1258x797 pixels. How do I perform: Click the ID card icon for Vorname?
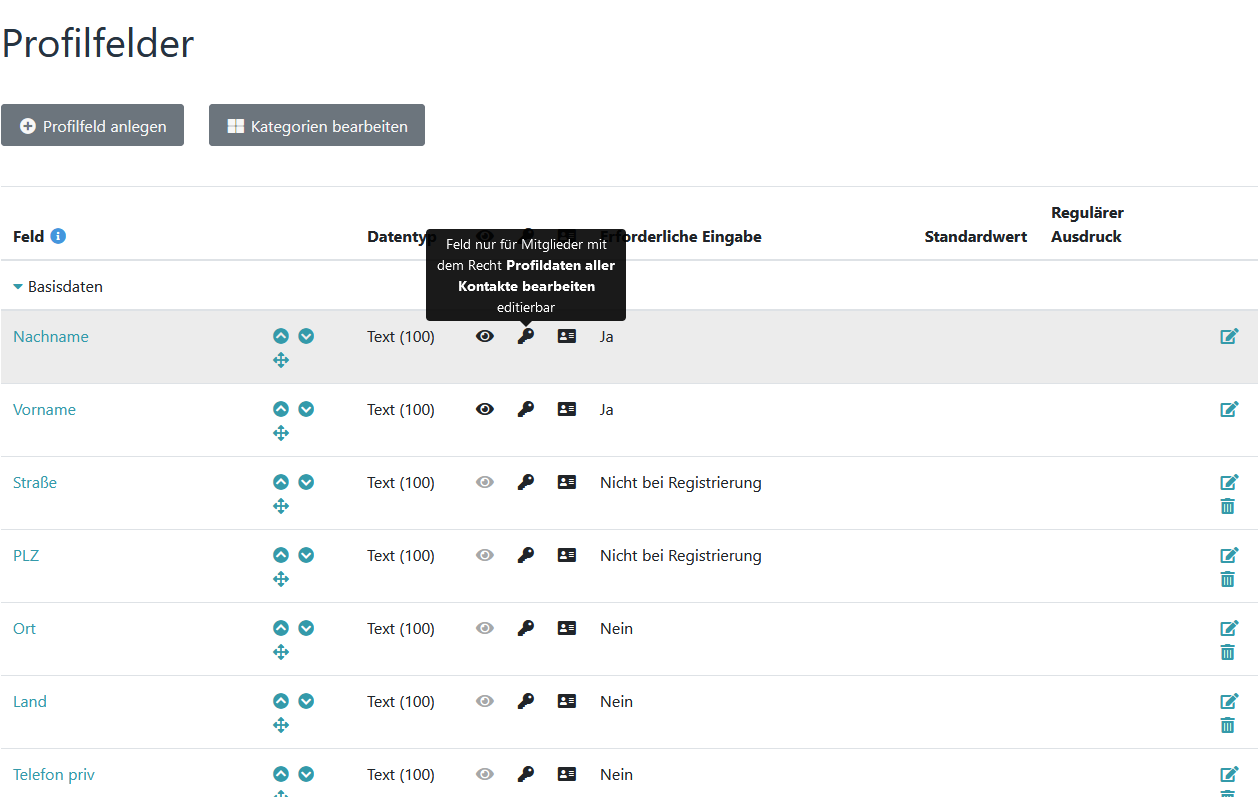pyautogui.click(x=567, y=409)
